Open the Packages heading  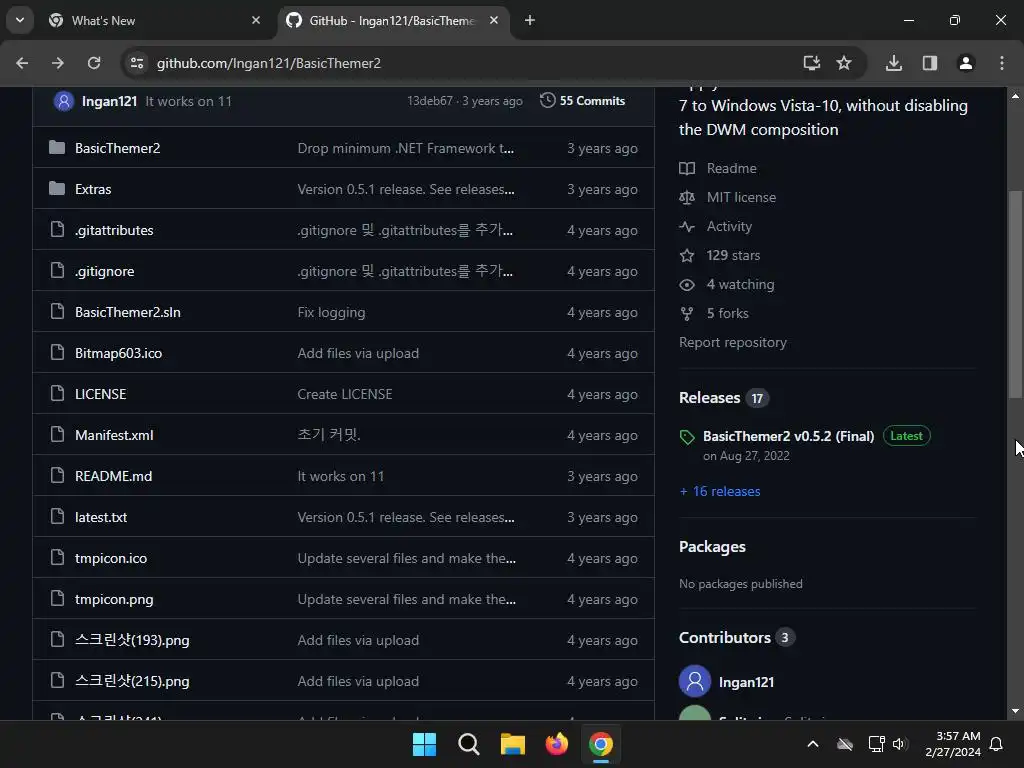[712, 547]
